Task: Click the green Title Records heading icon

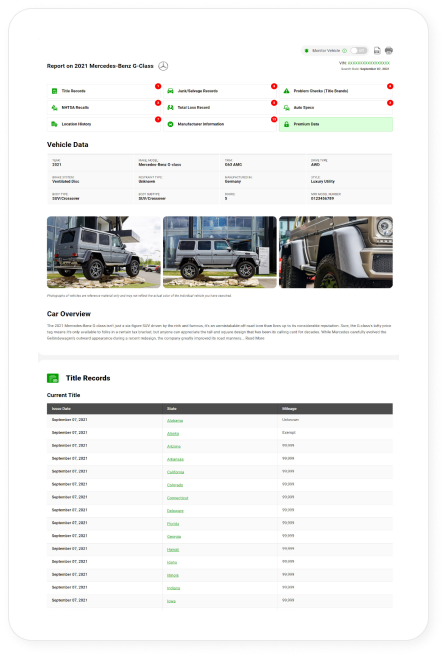Action: pyautogui.click(x=53, y=378)
